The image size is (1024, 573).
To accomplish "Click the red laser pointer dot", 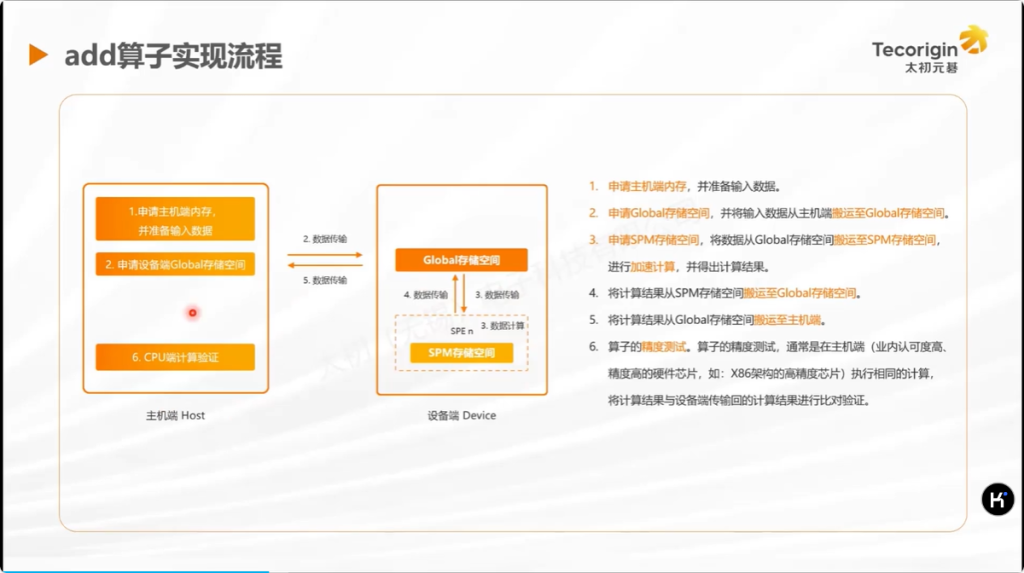I will coord(192,313).
